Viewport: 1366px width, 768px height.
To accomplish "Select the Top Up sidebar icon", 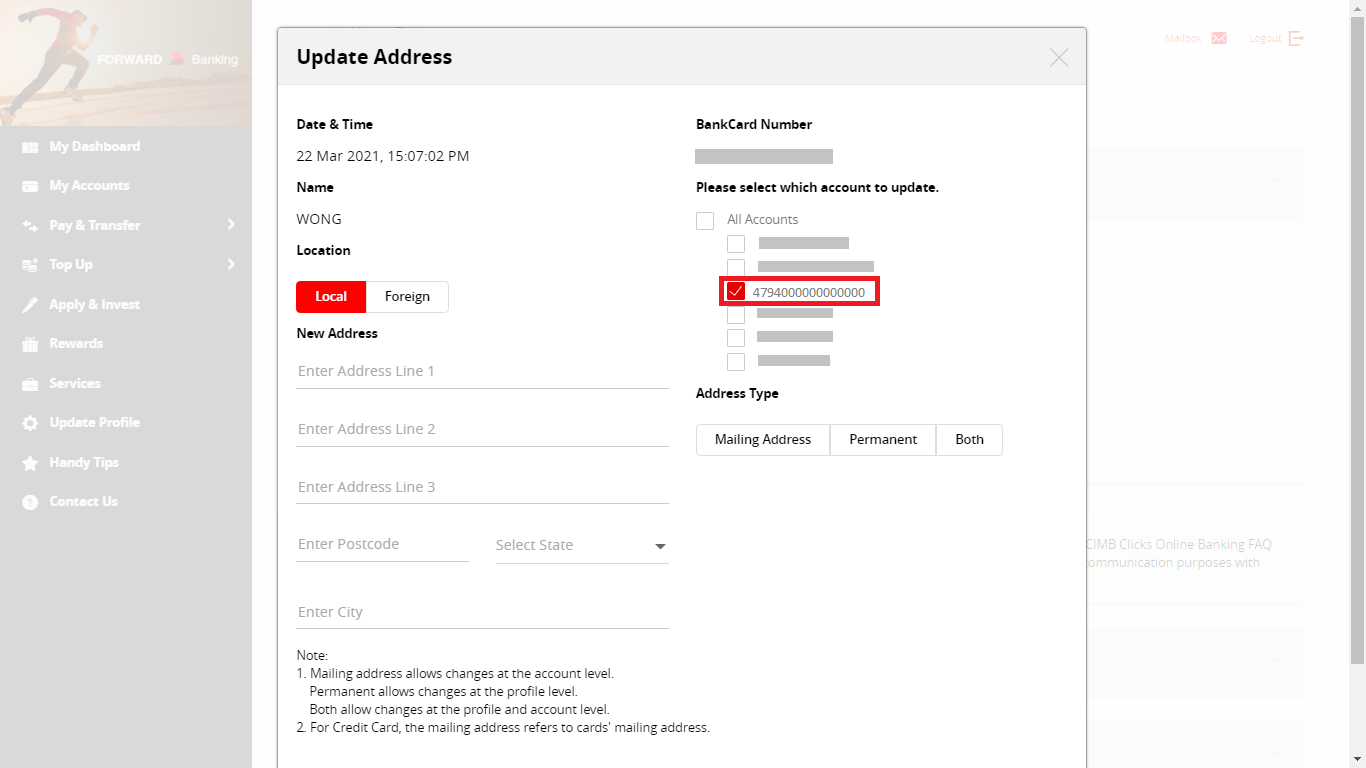I will point(30,265).
